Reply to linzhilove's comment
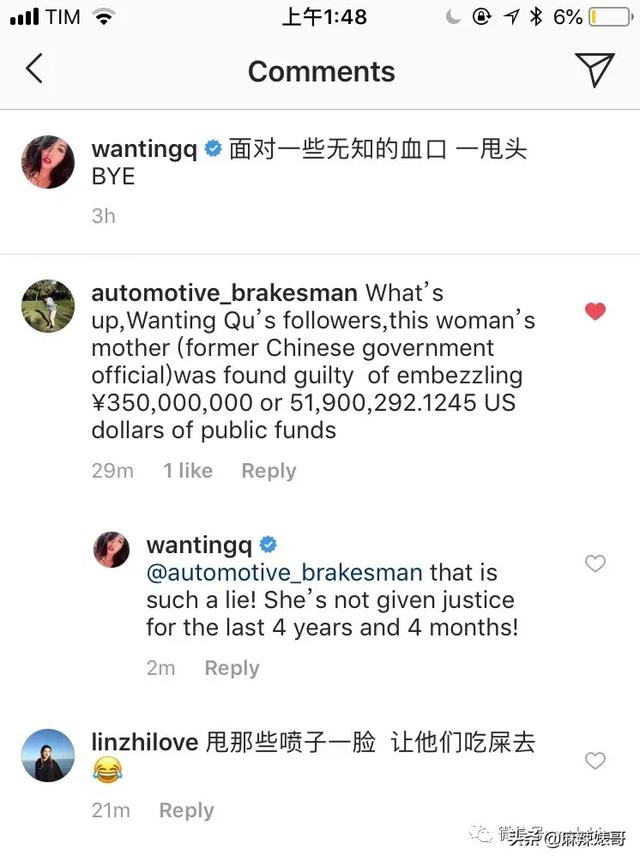Image resolution: width=640 pixels, height=861 pixels. click(186, 810)
